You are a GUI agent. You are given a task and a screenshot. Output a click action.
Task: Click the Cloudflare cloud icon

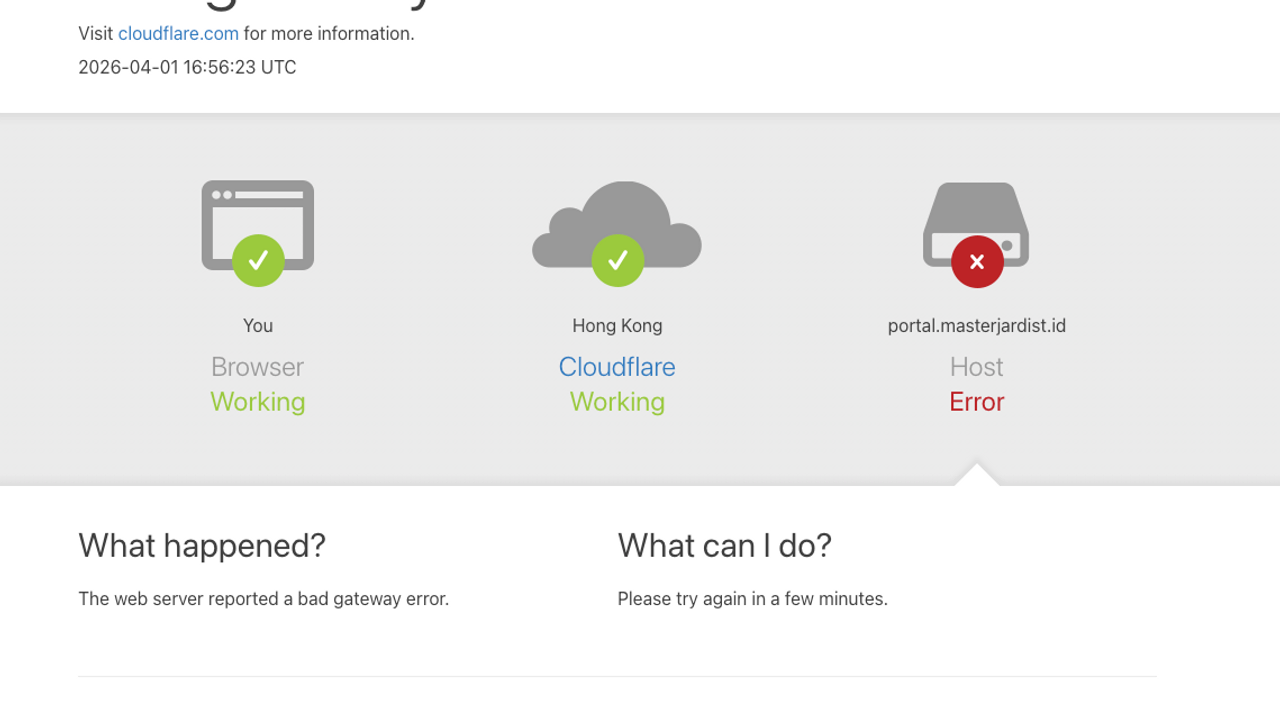617,225
